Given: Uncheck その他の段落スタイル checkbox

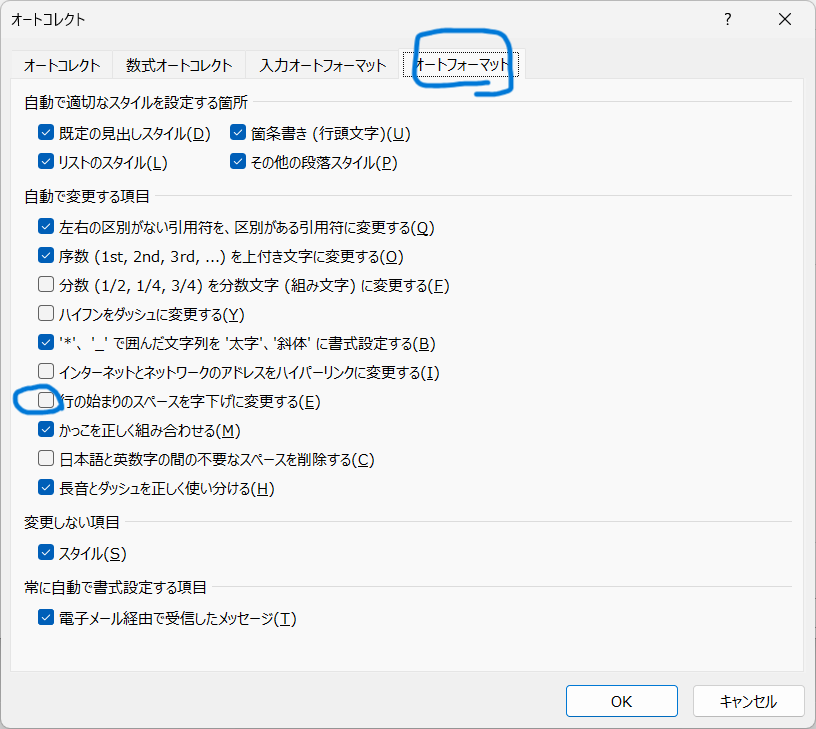Looking at the screenshot, I should pos(238,161).
